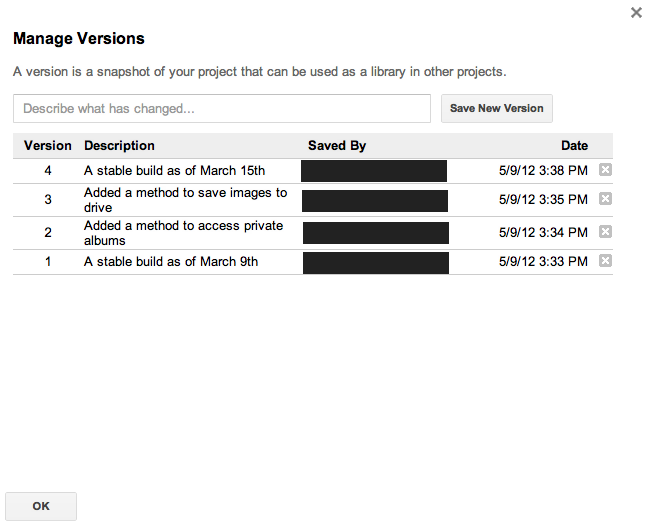This screenshot has height=527, width=649.
Task: Click the 5/9/12 3:33 PM date
Action: coord(543,262)
